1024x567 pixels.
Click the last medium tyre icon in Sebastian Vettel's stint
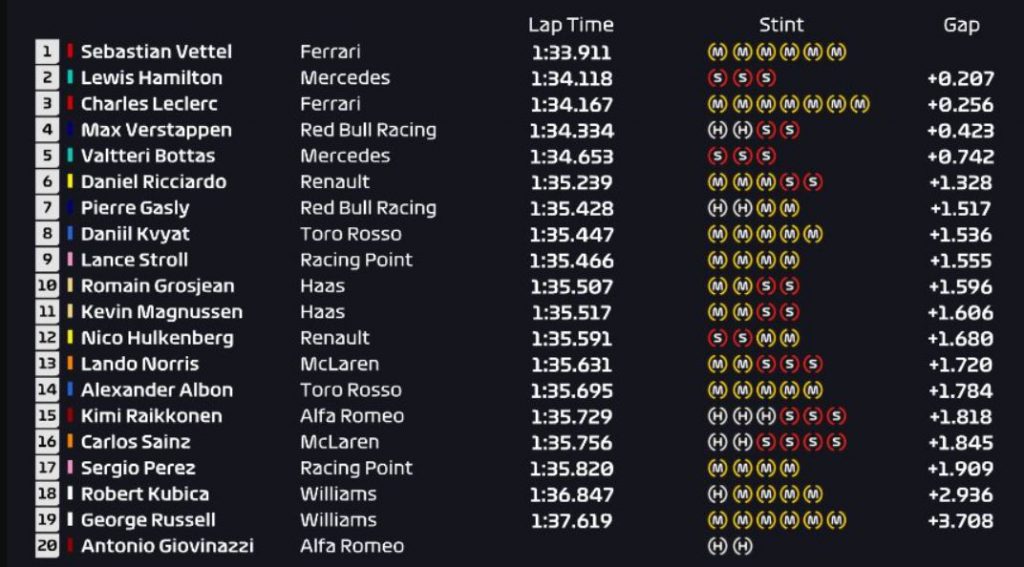837,52
